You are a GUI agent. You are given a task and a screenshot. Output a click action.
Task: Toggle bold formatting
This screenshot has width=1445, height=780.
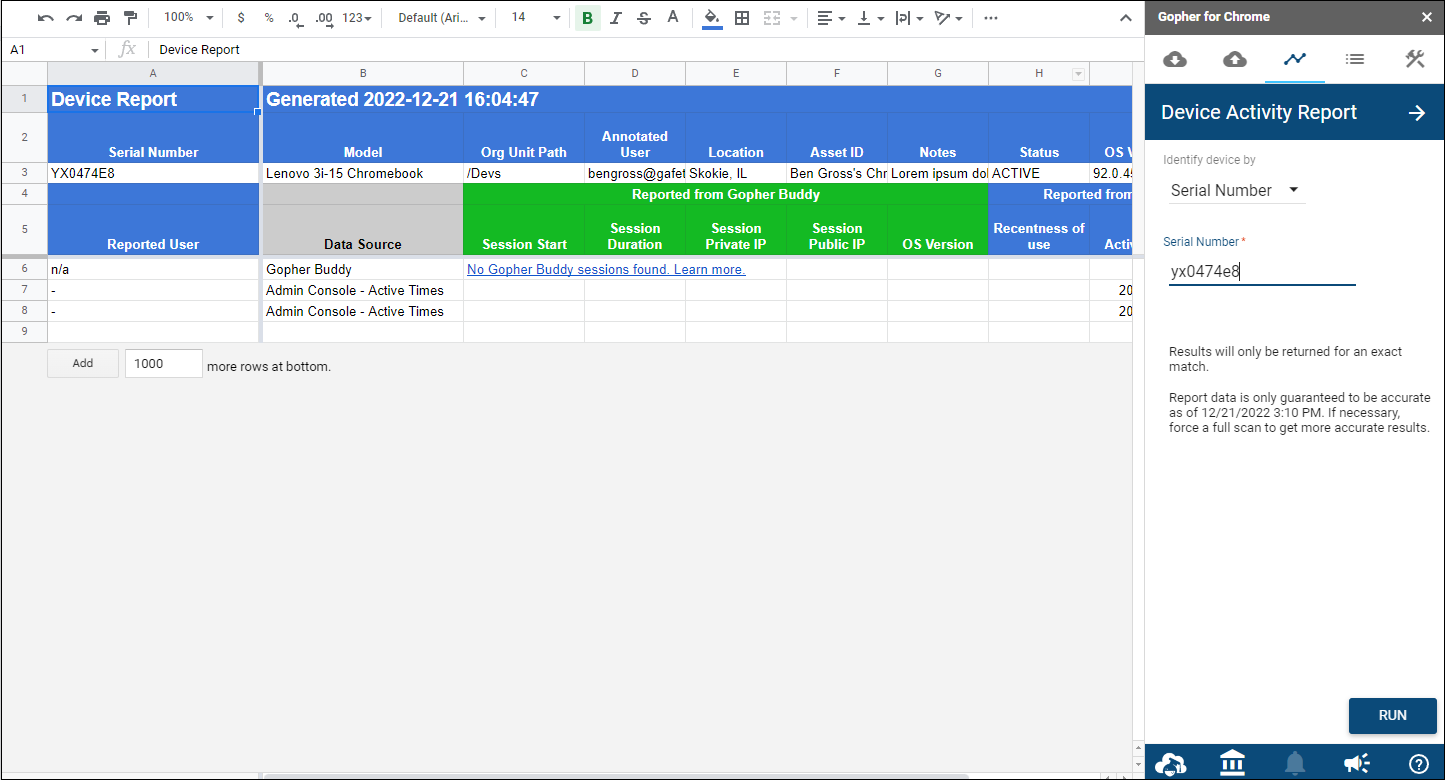587,18
